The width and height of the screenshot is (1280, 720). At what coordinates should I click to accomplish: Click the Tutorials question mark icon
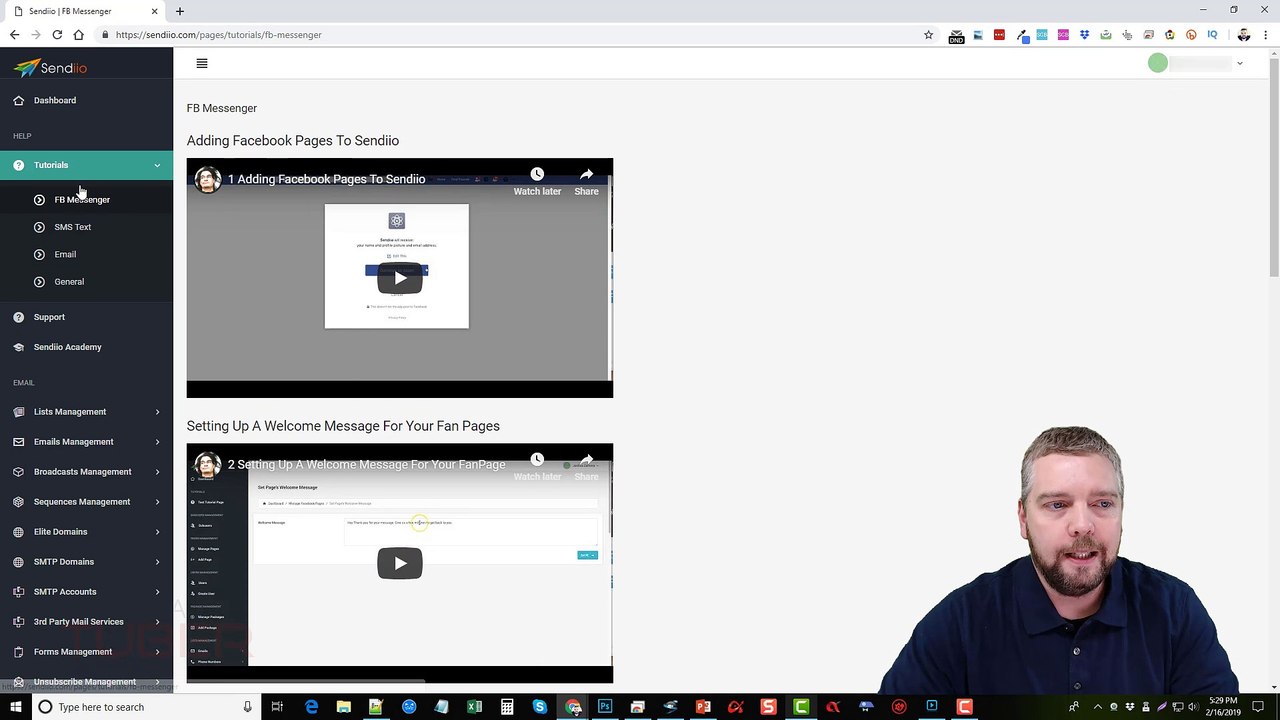[x=19, y=165]
